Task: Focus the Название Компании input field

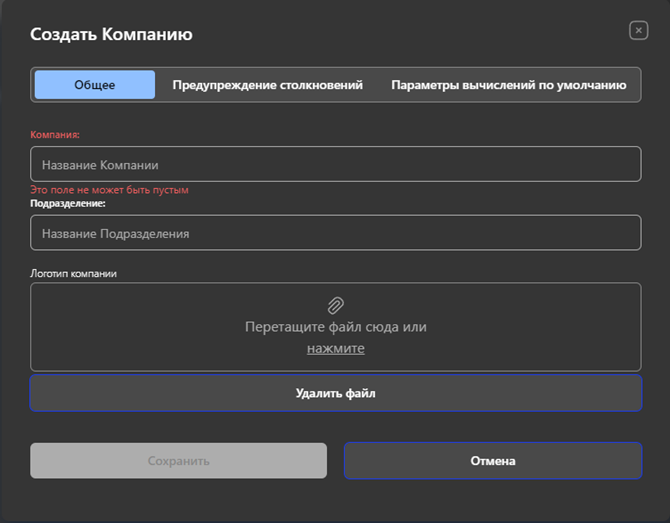Action: (x=335, y=164)
